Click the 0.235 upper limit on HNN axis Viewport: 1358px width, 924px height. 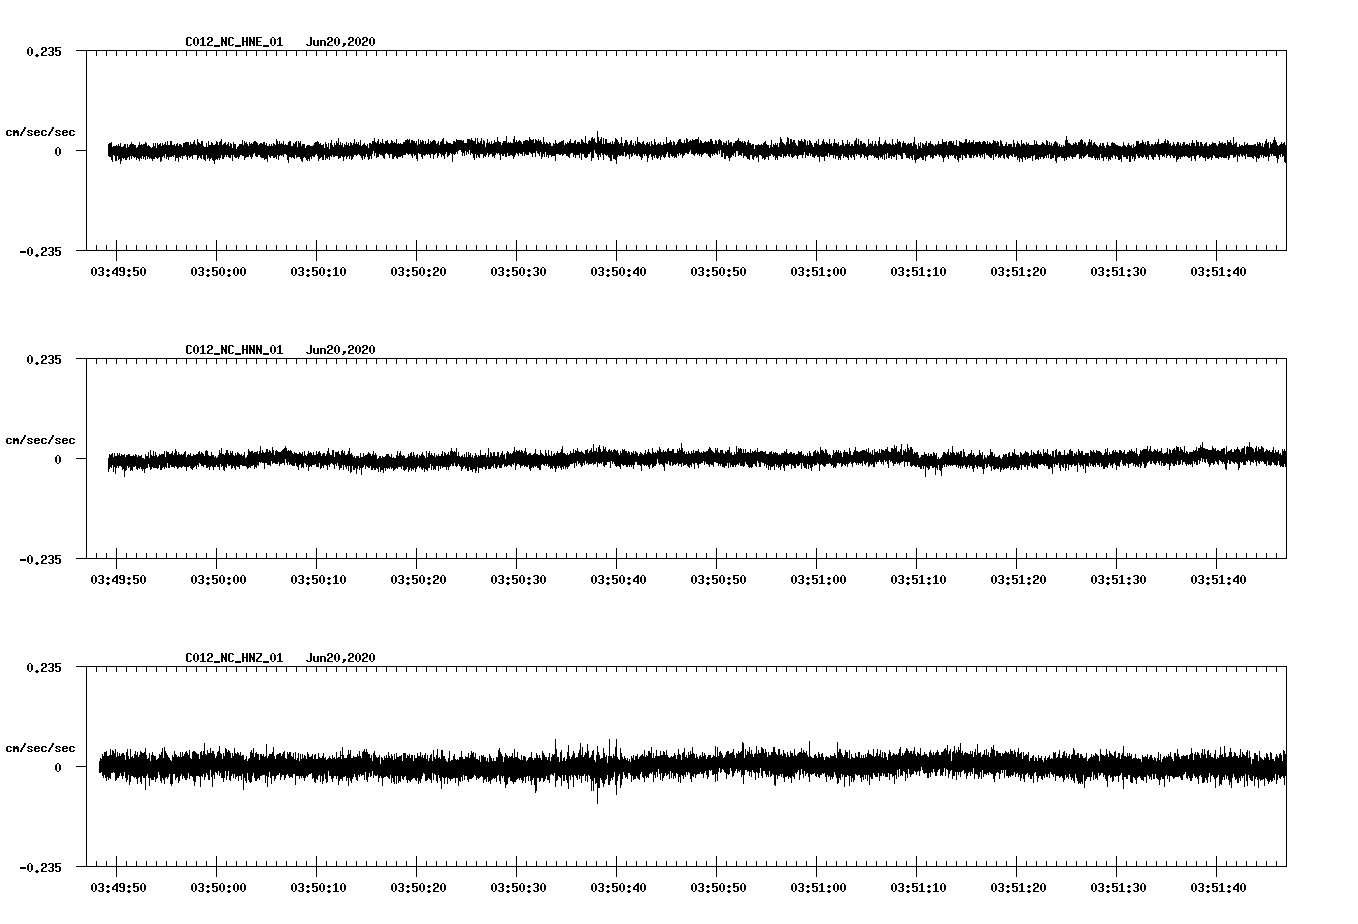pos(44,360)
